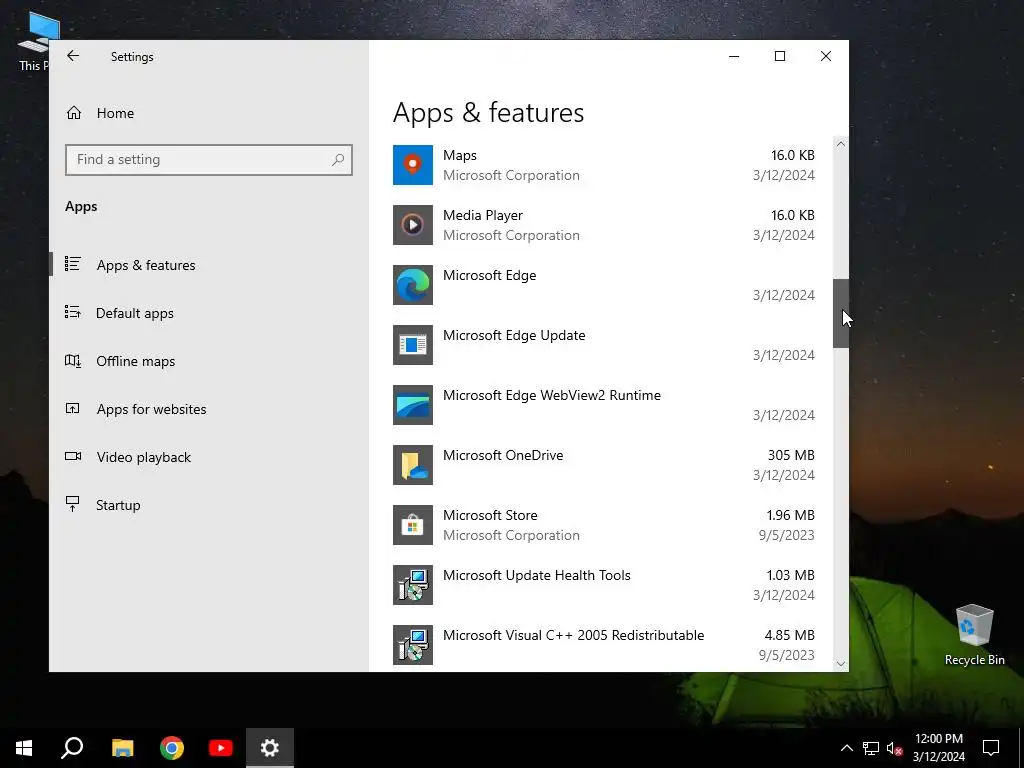The width and height of the screenshot is (1024, 768).
Task: Click the 4.85 MB size value
Action: coord(790,635)
